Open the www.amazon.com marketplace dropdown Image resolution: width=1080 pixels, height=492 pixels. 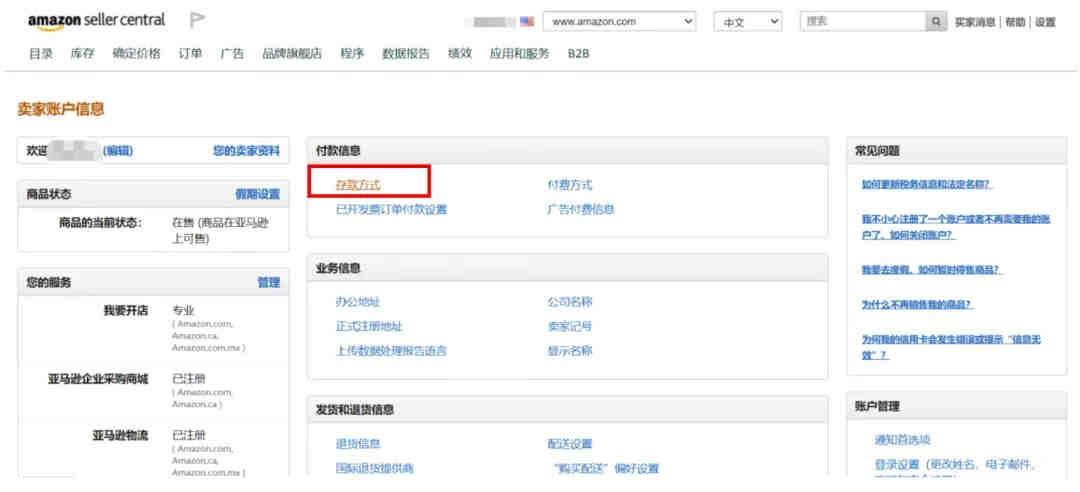click(x=620, y=22)
